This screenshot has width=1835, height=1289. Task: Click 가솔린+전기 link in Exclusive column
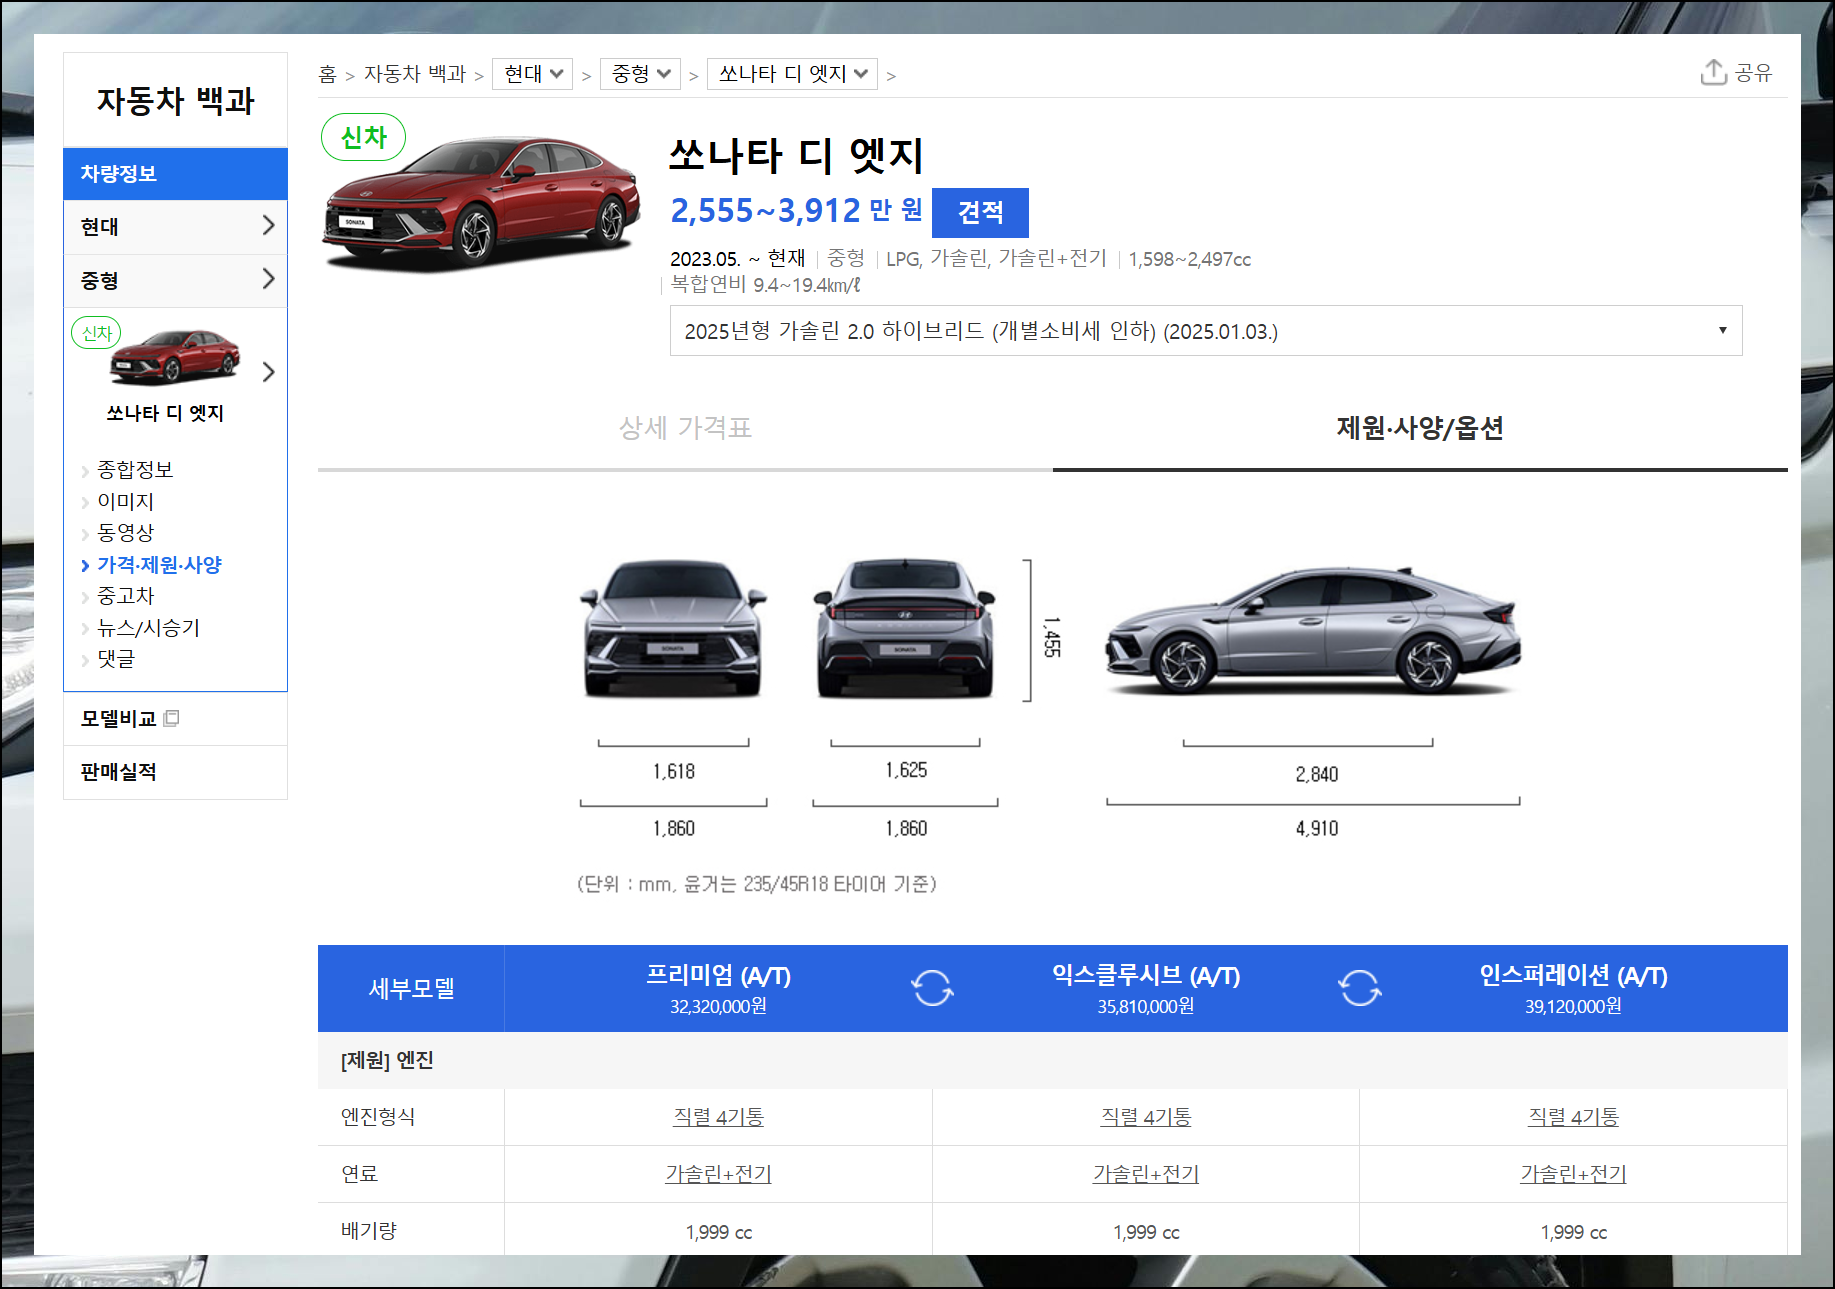1146,1174
